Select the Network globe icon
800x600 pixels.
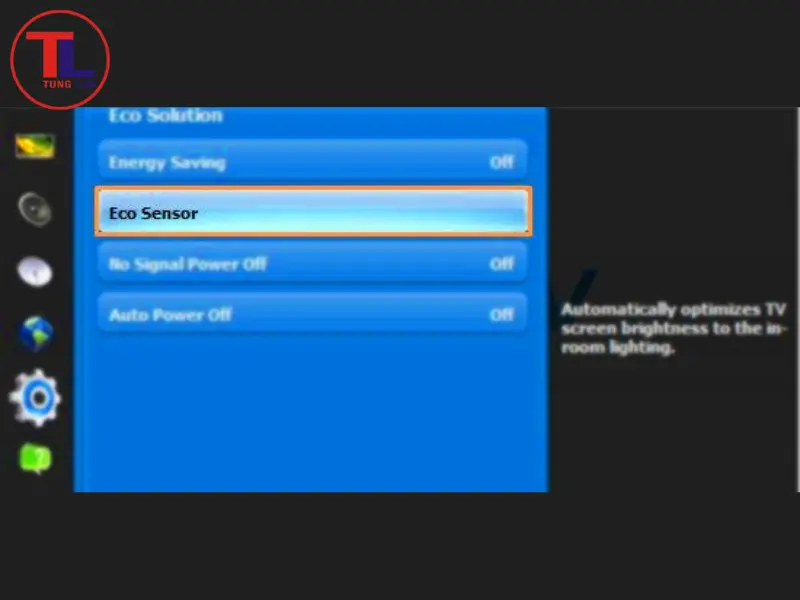35,334
